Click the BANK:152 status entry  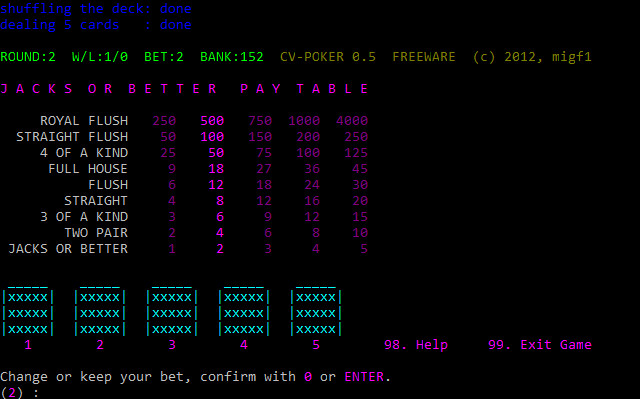232,57
